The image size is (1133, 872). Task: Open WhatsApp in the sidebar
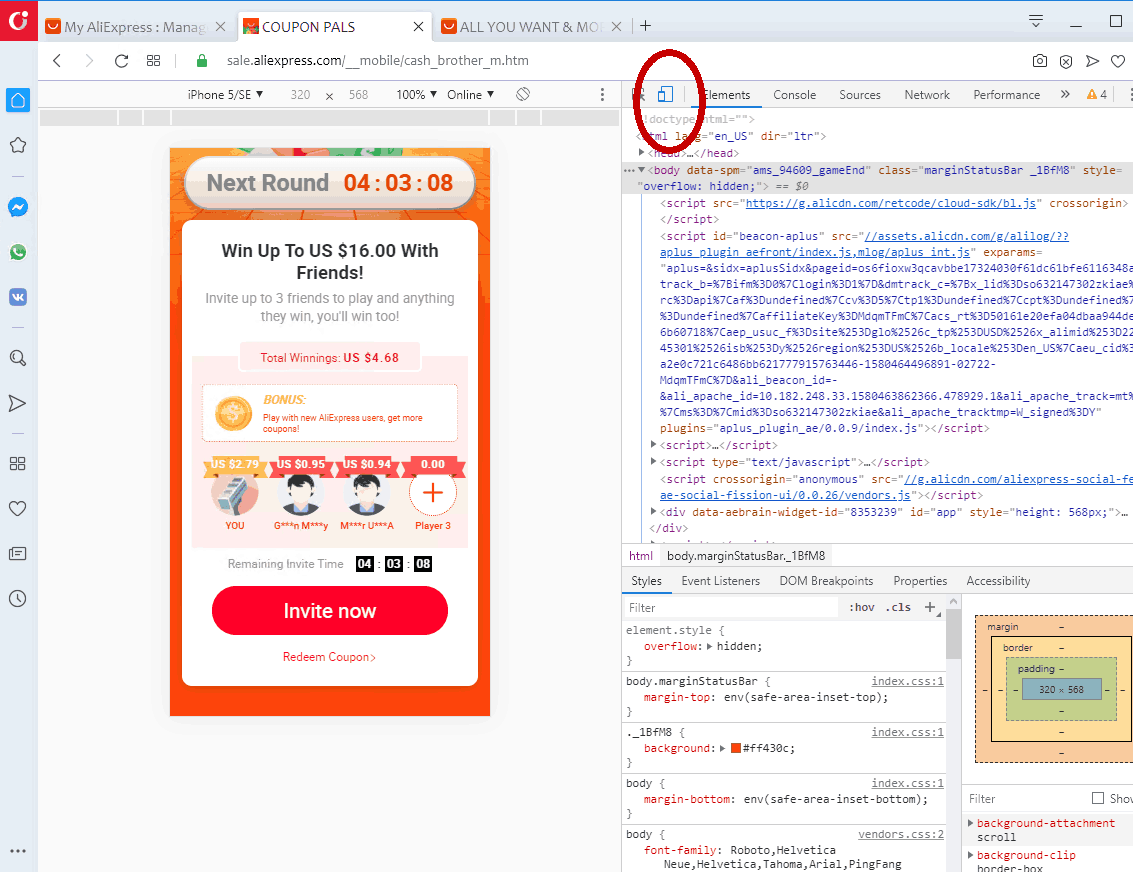pos(18,252)
